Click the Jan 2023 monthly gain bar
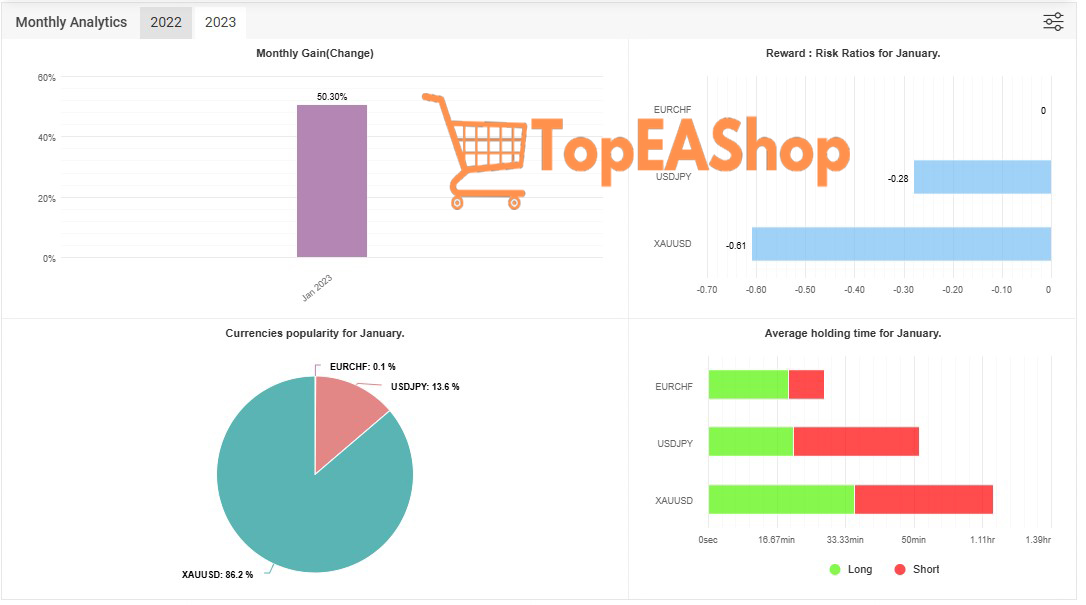This screenshot has width=1086, height=605. [x=332, y=181]
